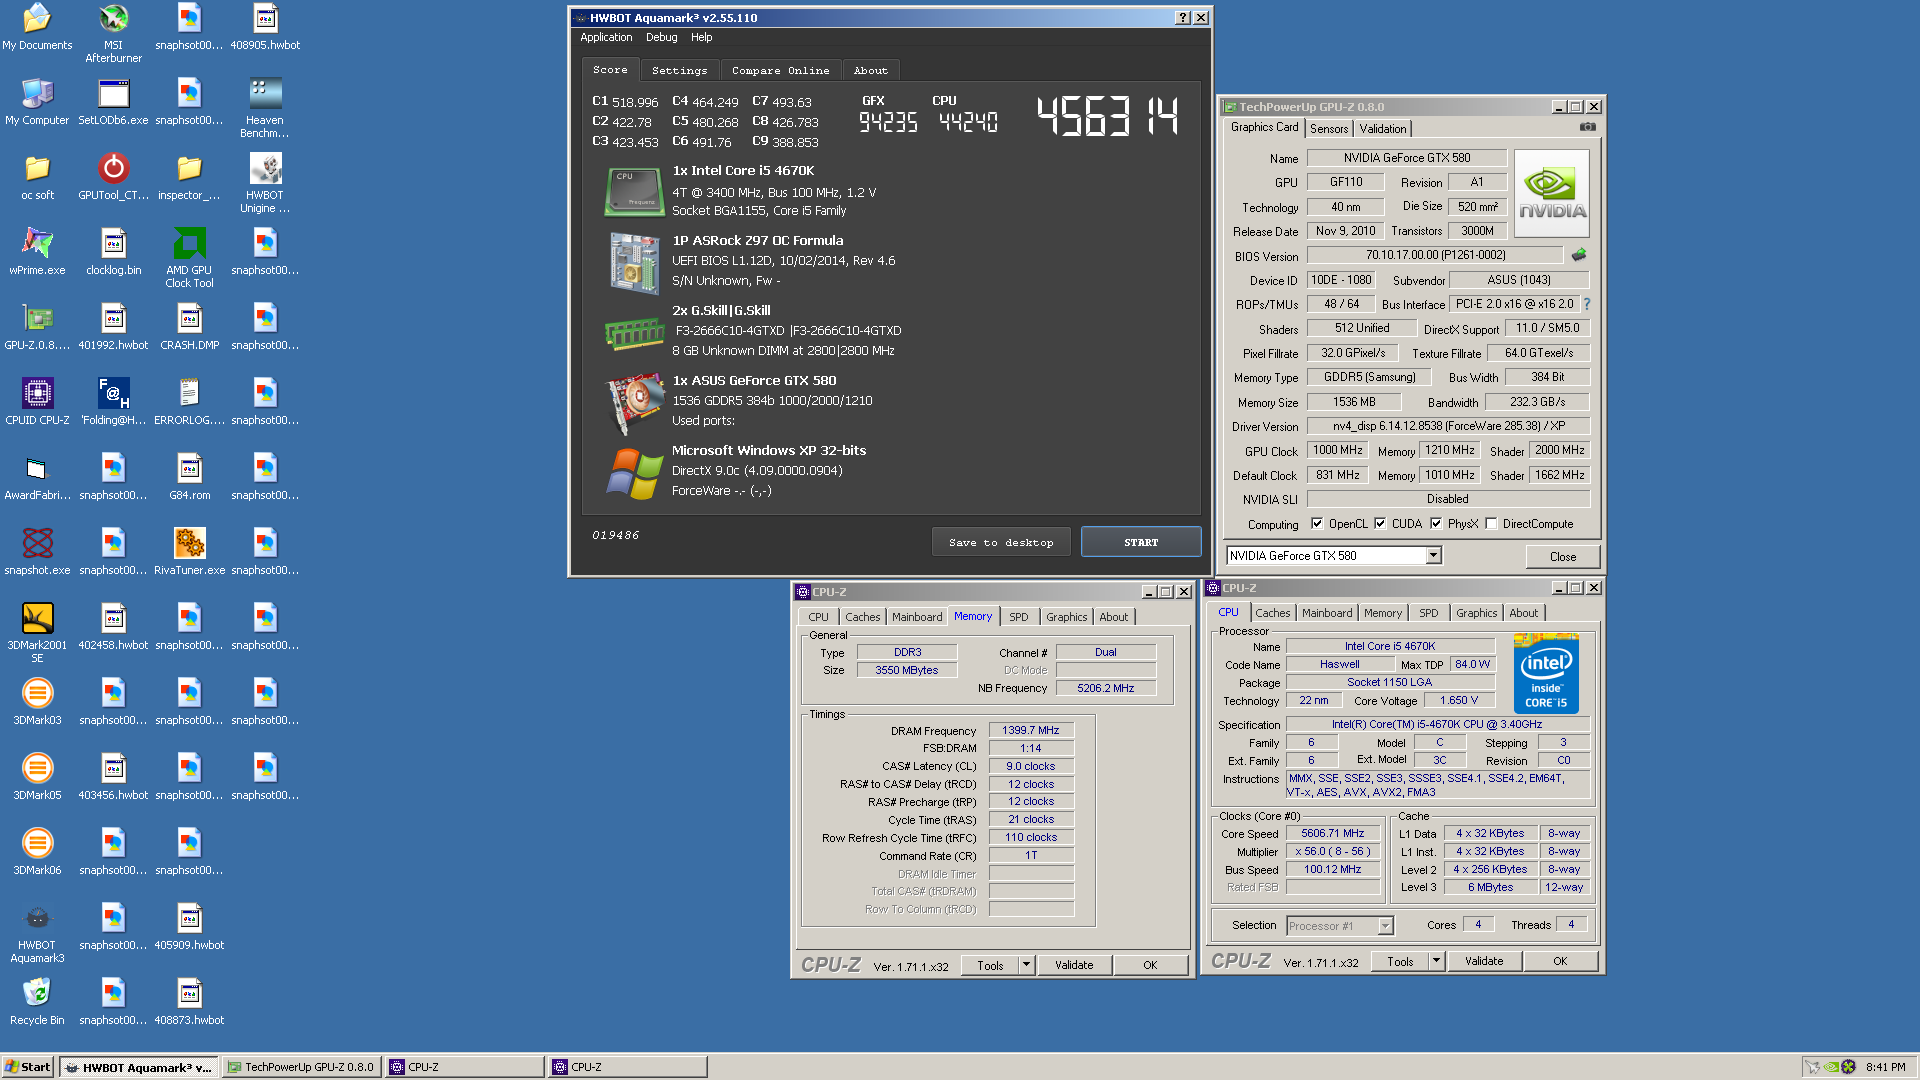Open the MSI Afterburner desktop icon
This screenshot has width=1920, height=1080.
113,32
